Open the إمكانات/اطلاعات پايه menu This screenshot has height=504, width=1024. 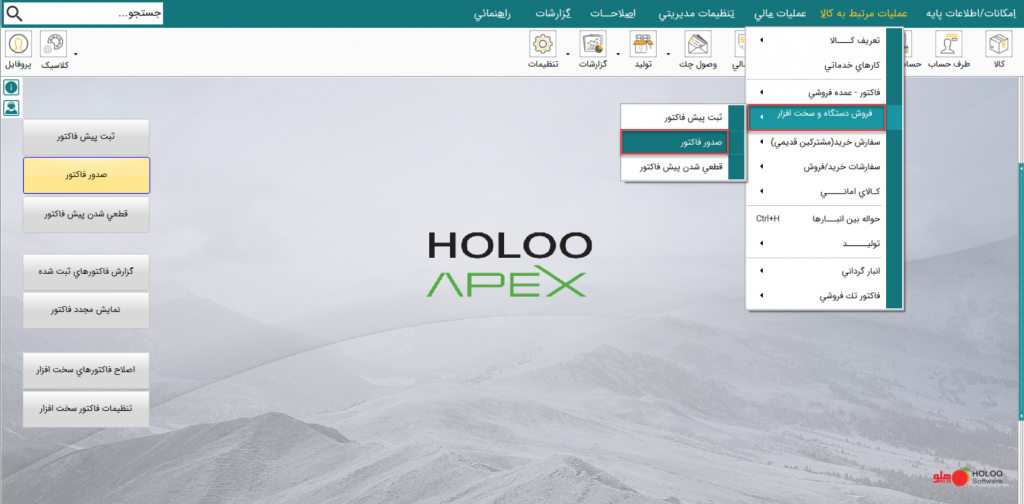click(x=970, y=14)
